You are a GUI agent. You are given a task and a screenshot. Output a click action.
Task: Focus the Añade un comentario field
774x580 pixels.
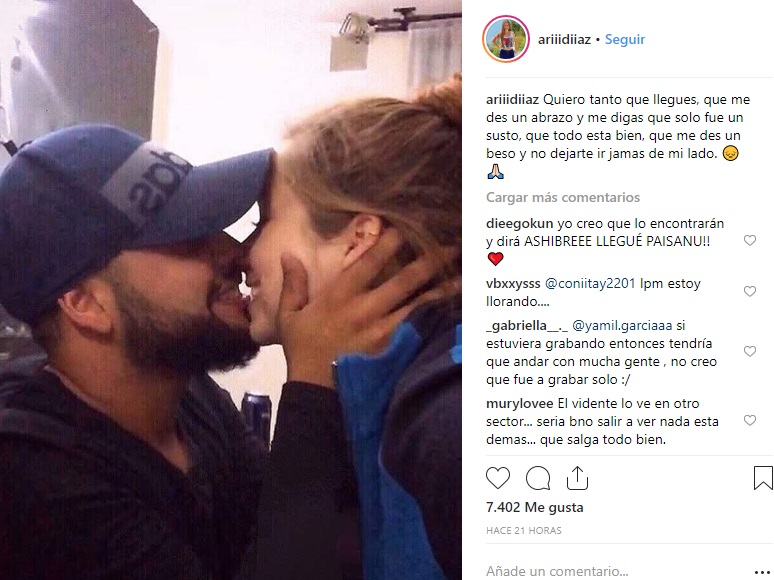(617, 571)
